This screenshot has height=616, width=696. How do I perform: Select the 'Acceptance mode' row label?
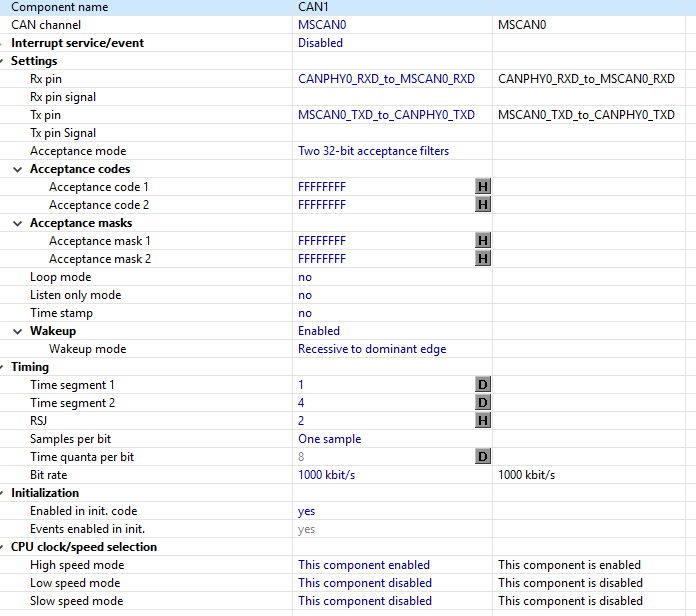coord(78,151)
